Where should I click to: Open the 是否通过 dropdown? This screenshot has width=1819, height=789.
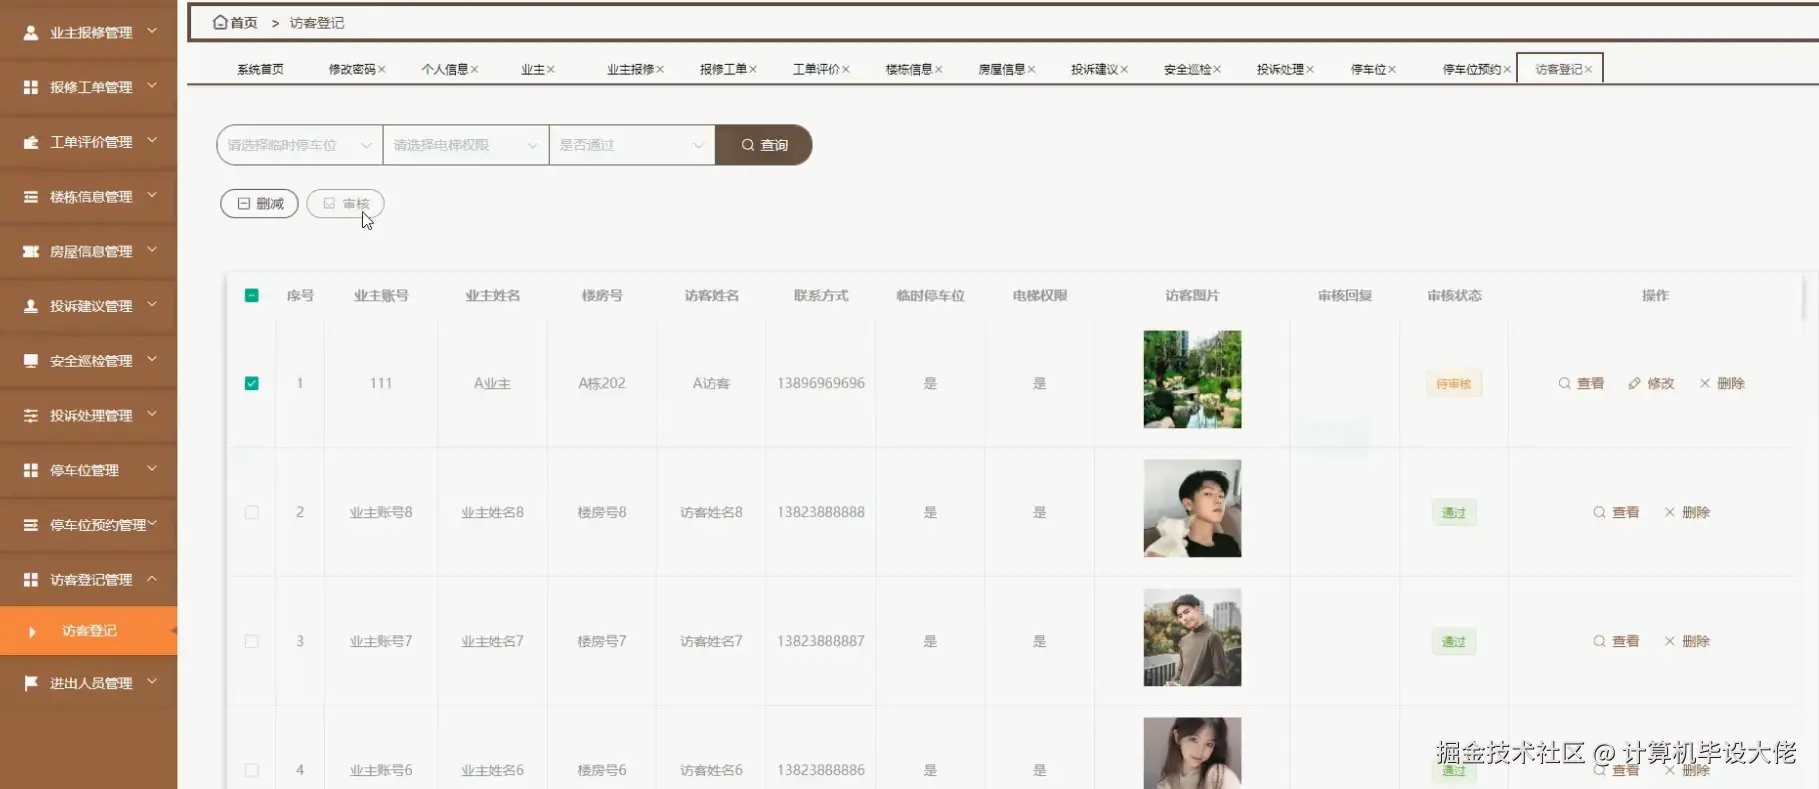click(x=632, y=145)
